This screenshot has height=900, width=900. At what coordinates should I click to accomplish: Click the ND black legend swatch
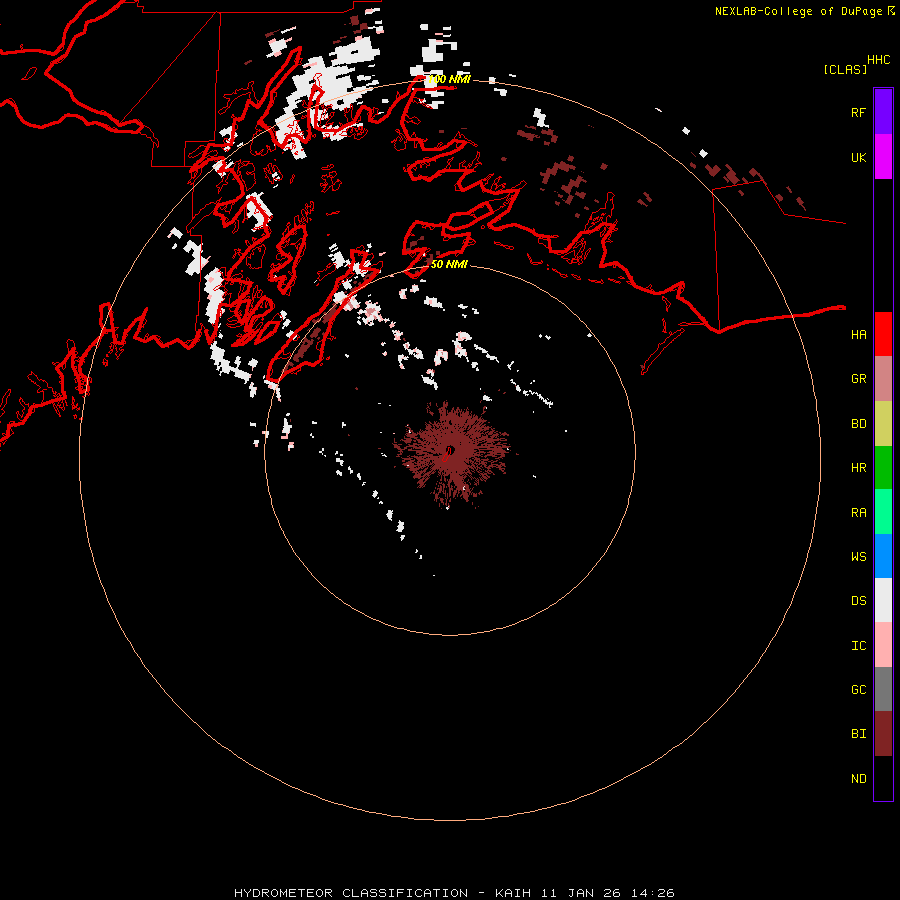[x=883, y=778]
